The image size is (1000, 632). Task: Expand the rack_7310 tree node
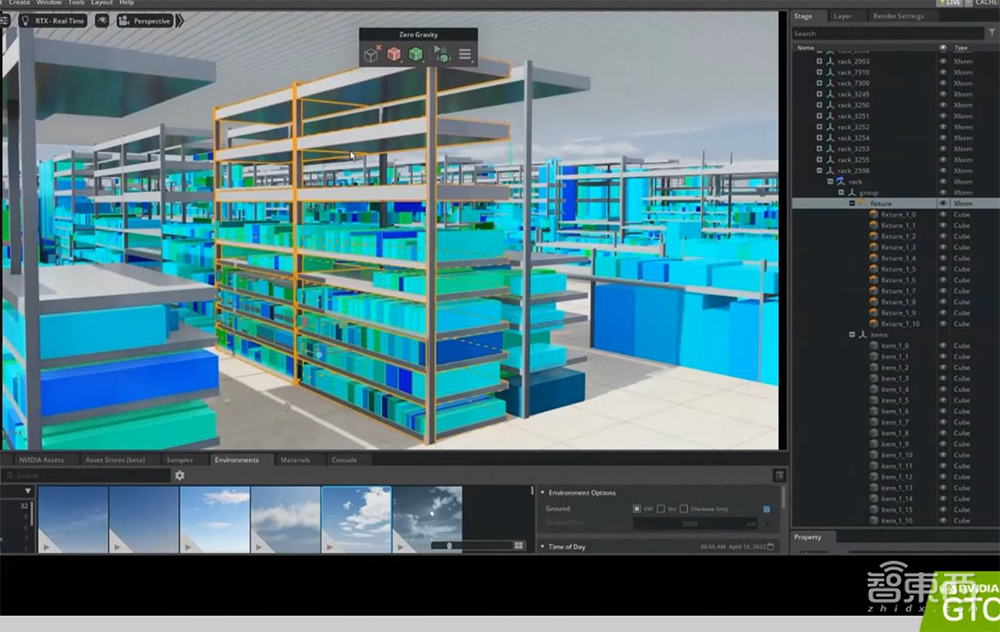click(819, 72)
